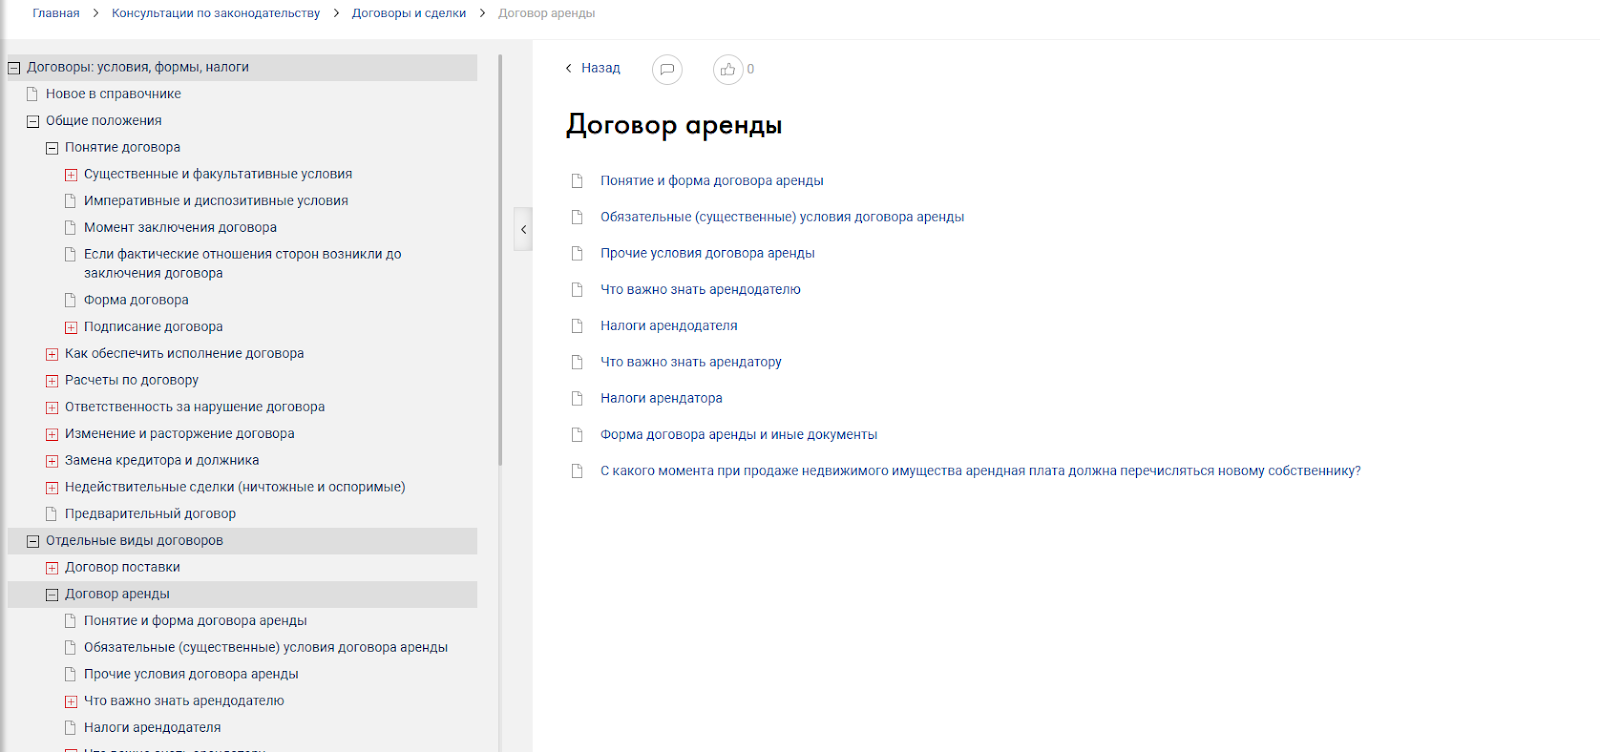Screen dimensions: 1600x752
Task: Click page icon next to 'Новое в справочнике'
Action: (33, 94)
